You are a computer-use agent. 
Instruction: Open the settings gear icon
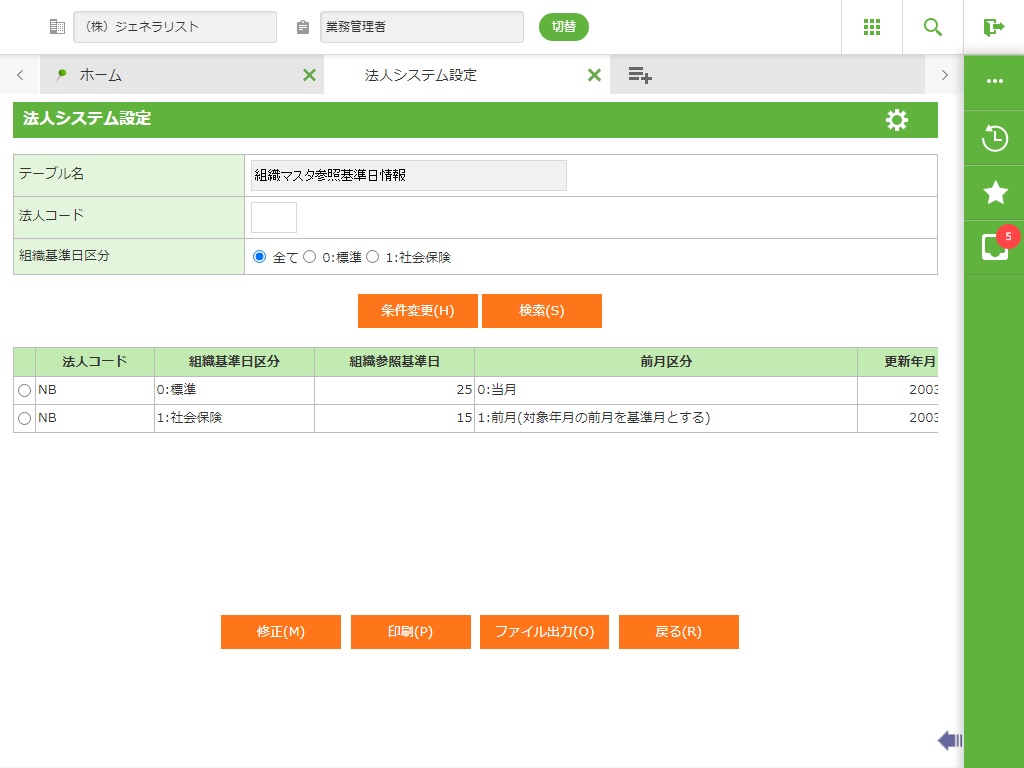897,120
